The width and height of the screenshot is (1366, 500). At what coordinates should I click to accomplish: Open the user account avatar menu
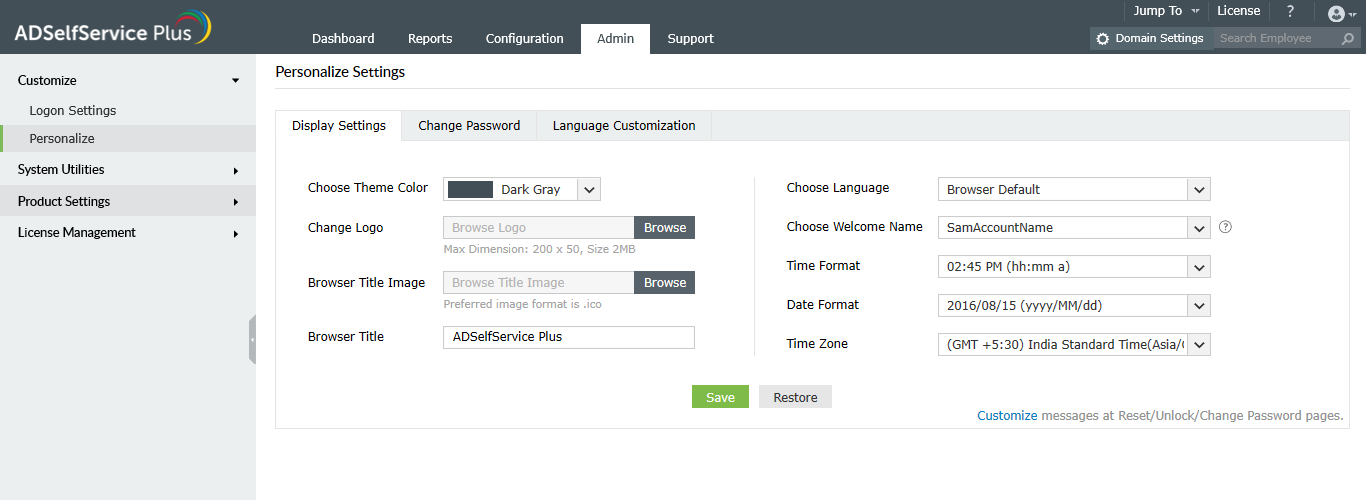pos(1336,13)
